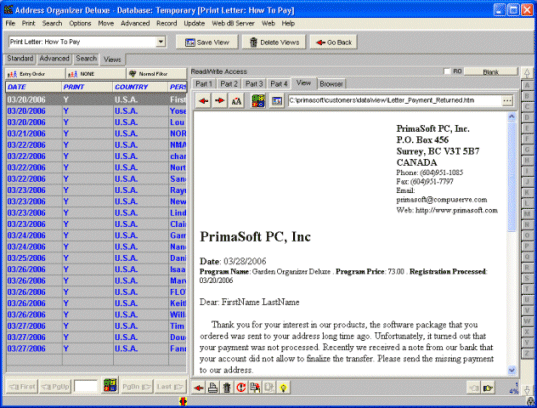Click the PgUp navigation button

coord(55,387)
